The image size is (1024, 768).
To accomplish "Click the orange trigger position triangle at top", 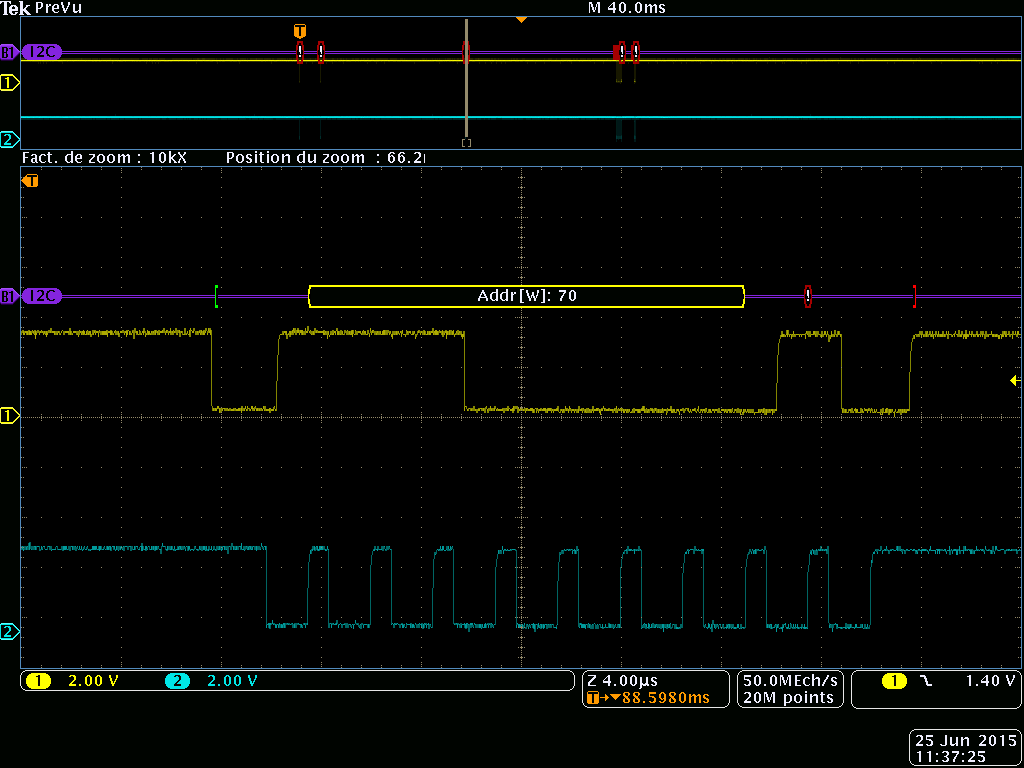I will point(521,20).
